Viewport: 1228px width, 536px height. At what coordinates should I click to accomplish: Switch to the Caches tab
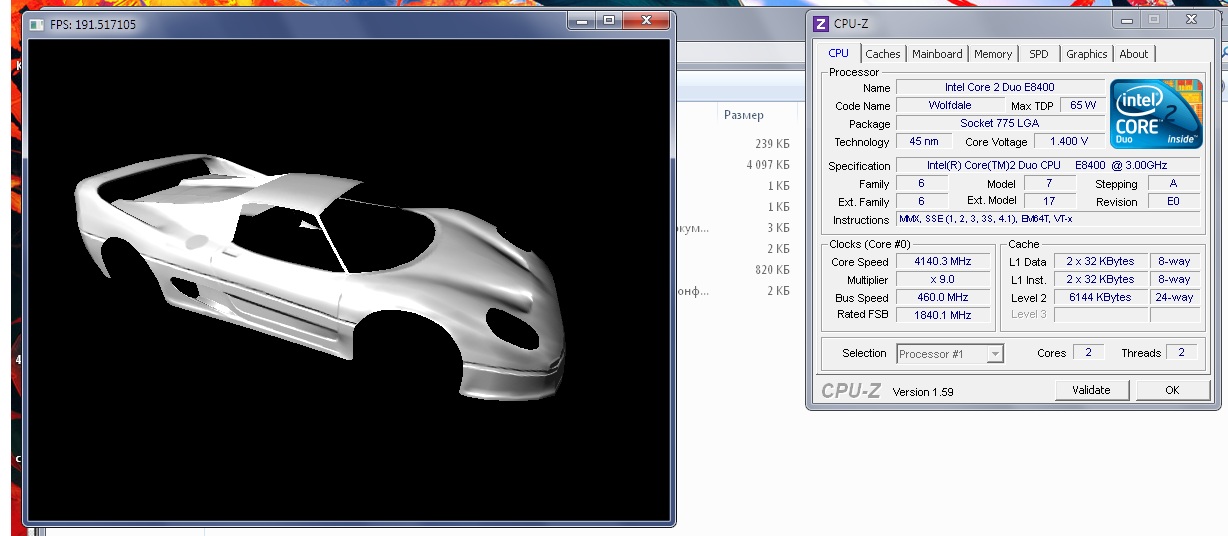882,54
